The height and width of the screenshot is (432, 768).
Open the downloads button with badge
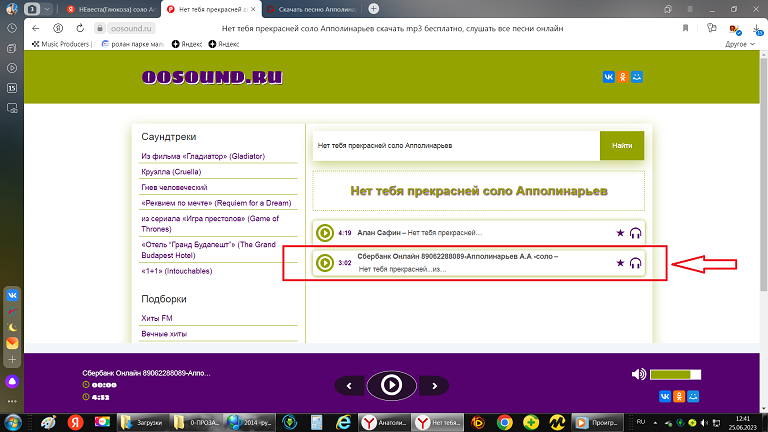click(758, 29)
